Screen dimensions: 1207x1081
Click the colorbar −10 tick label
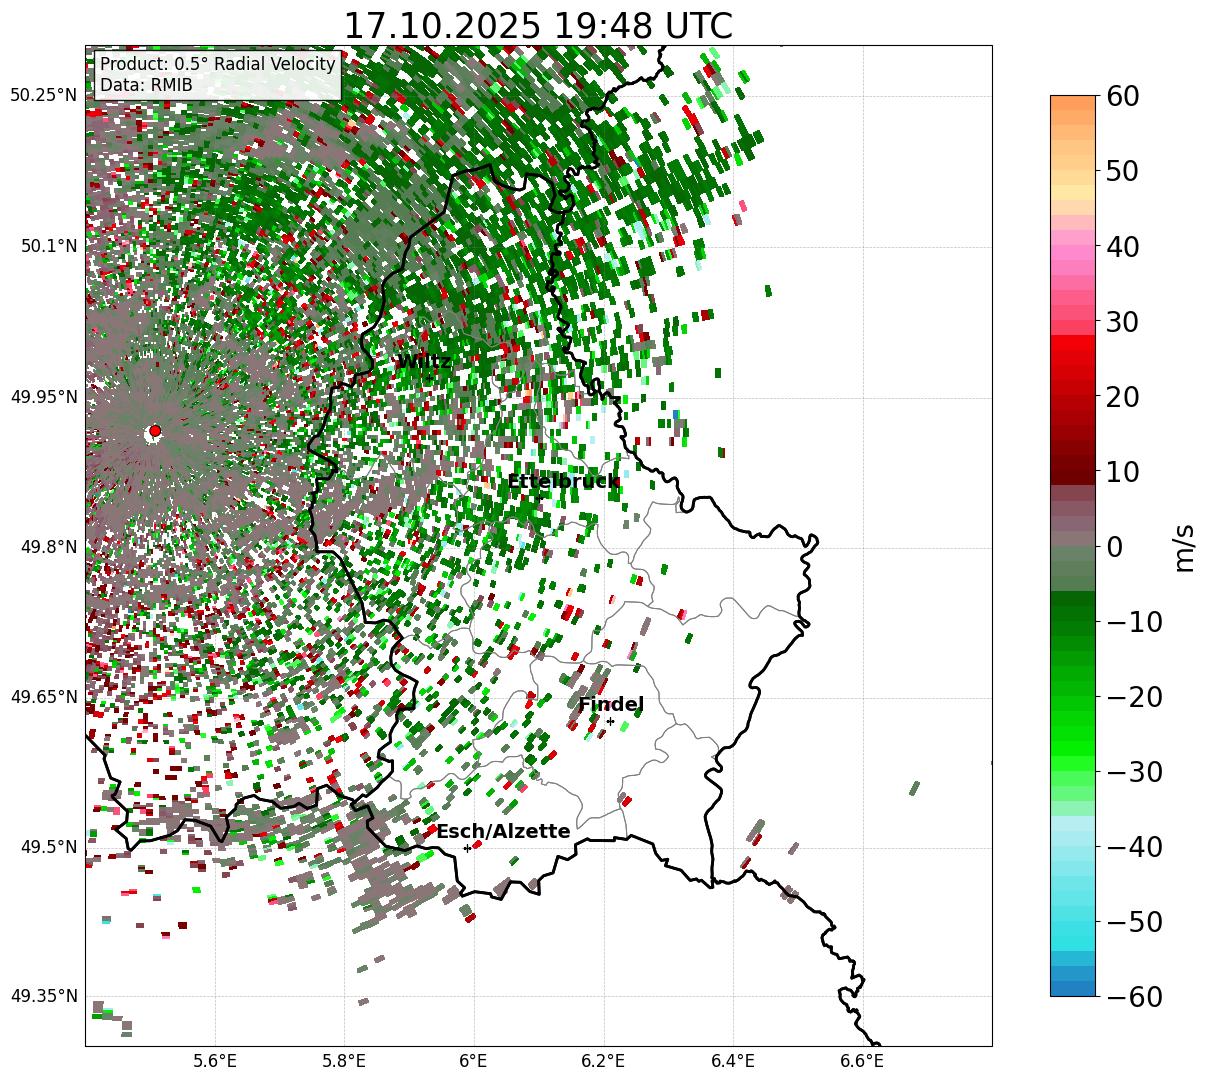tap(1134, 621)
